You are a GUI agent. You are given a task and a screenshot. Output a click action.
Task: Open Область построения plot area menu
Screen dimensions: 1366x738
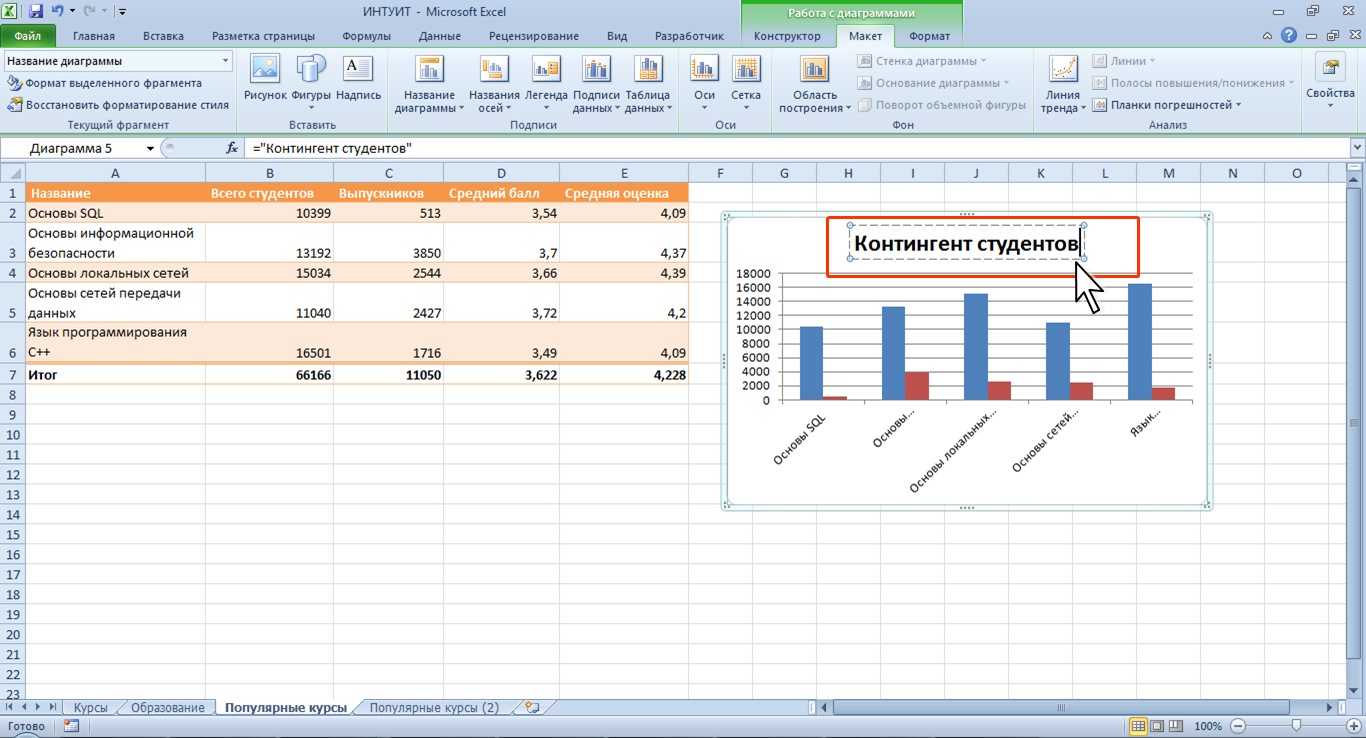click(x=814, y=85)
